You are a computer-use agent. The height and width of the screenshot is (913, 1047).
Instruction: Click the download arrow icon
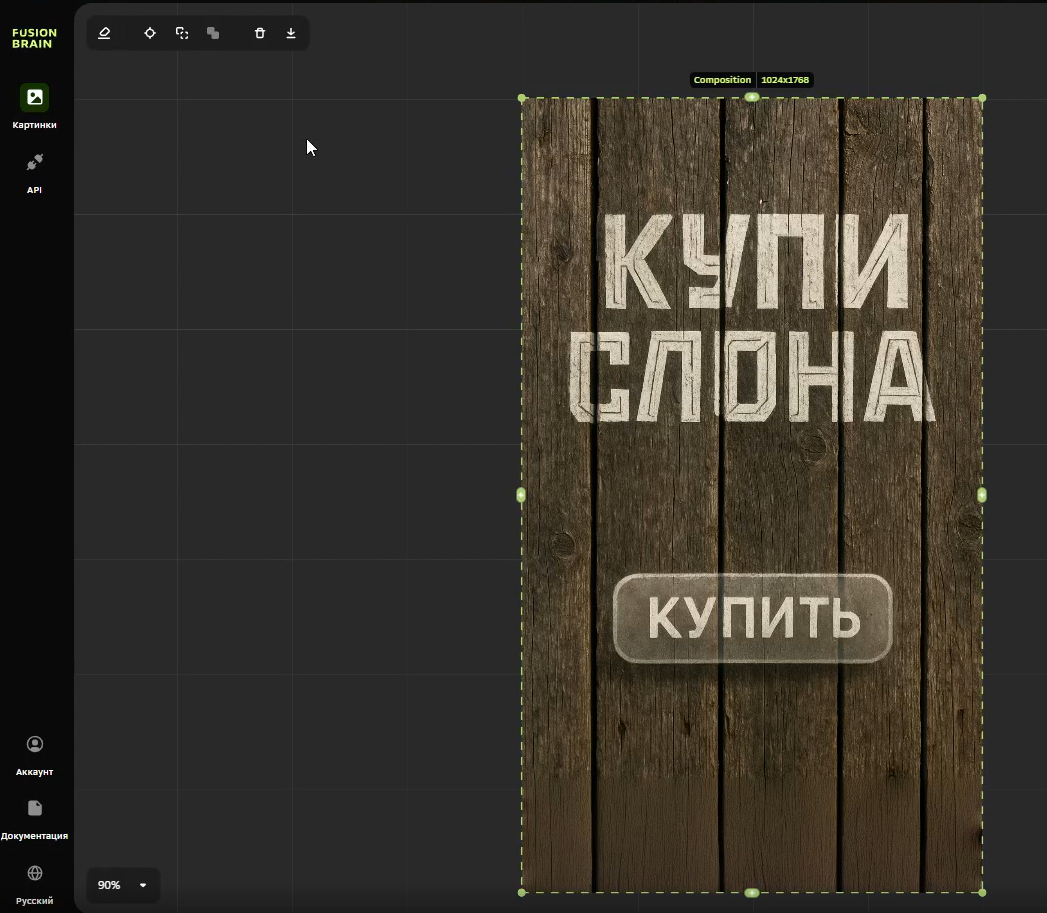(x=291, y=33)
